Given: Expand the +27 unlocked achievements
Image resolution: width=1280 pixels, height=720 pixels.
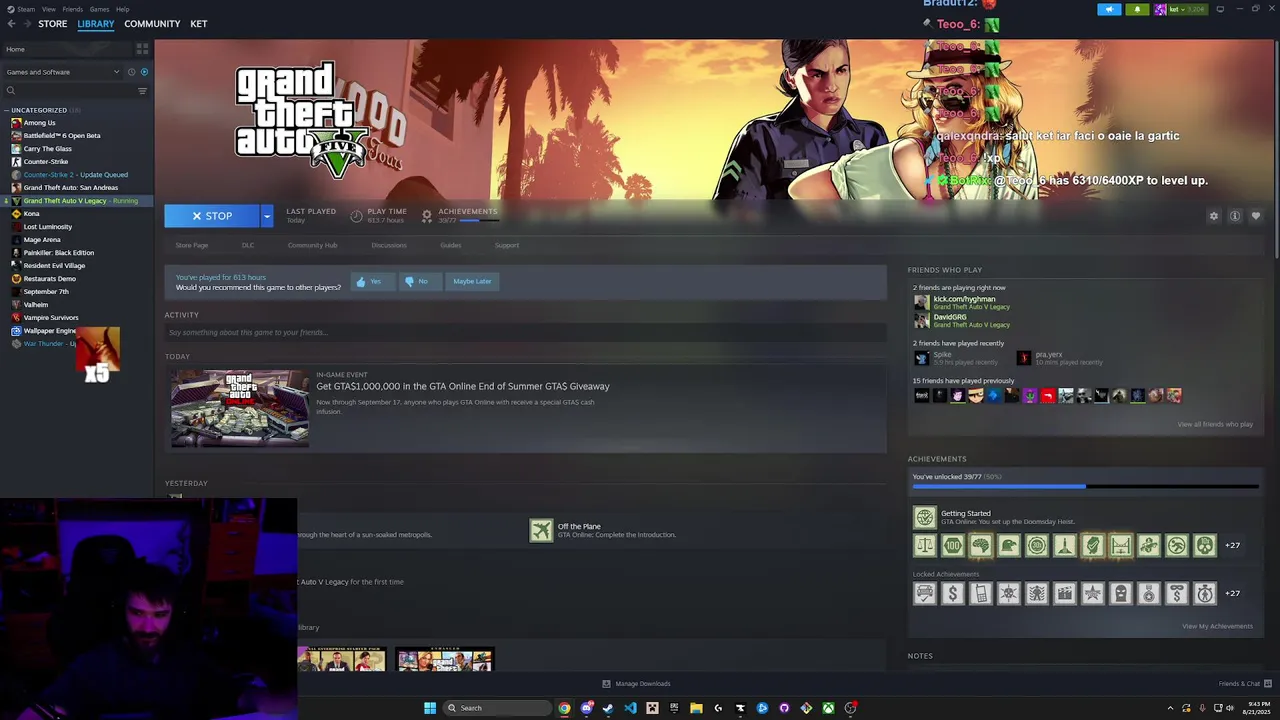Looking at the screenshot, I should coord(1232,545).
